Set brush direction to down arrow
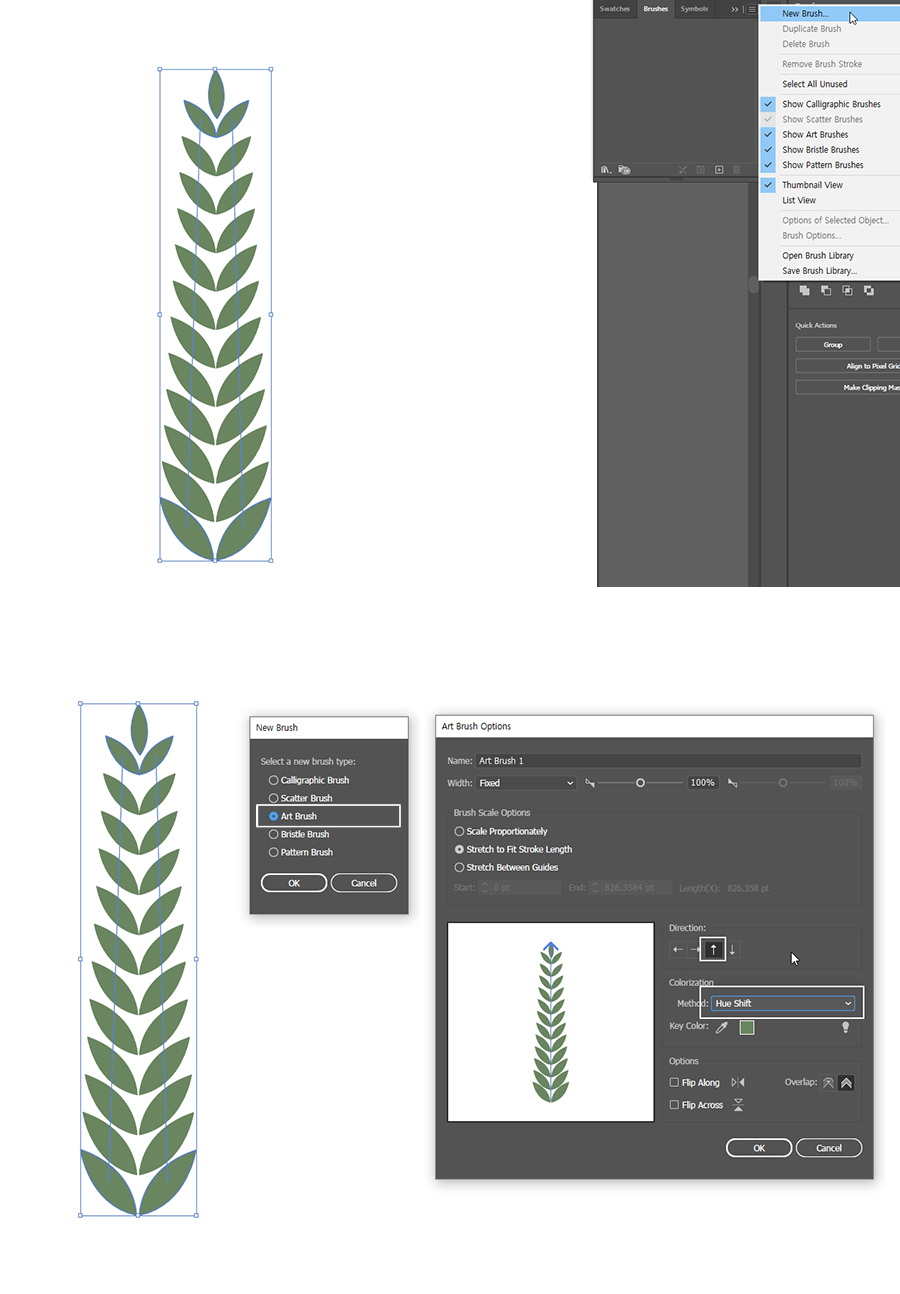 pyautogui.click(x=732, y=950)
